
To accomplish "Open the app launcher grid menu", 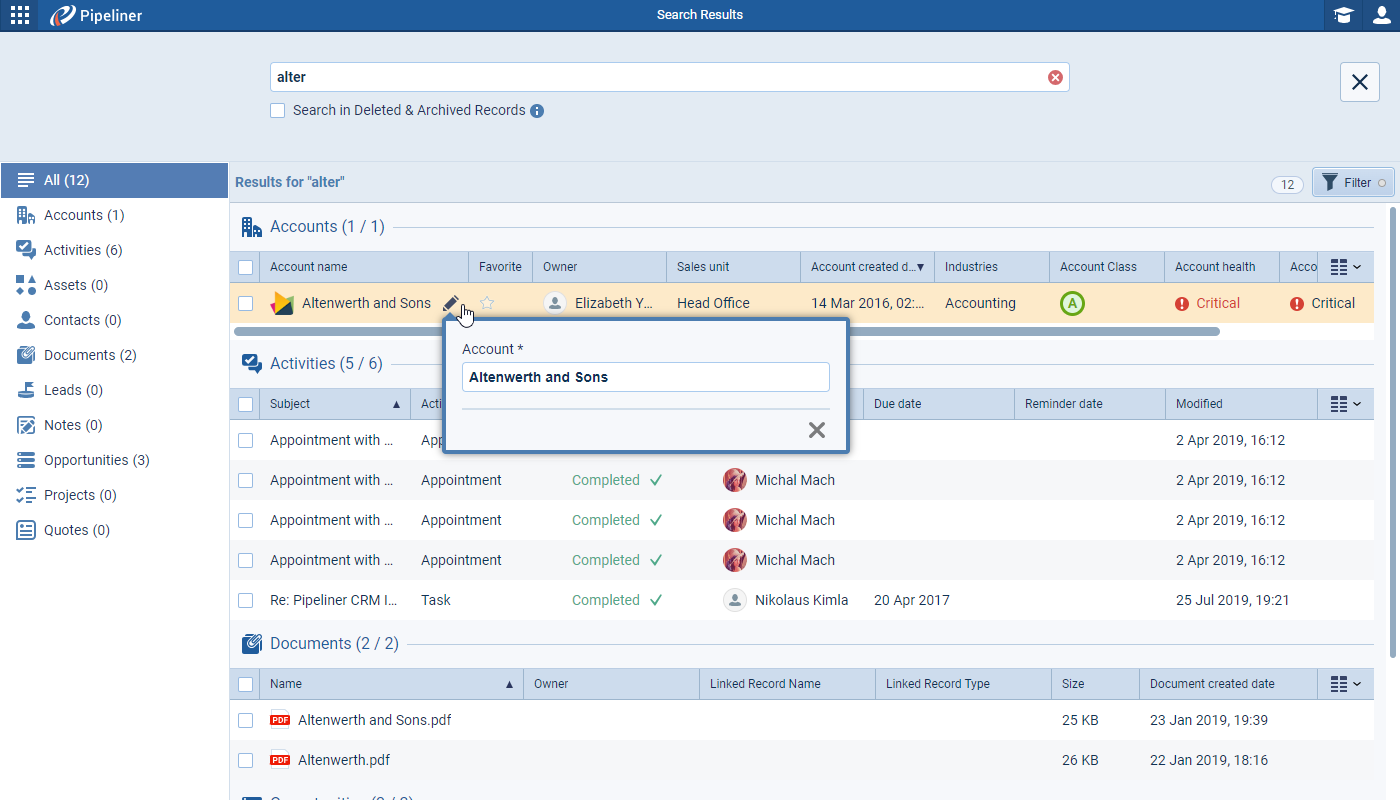I will (19, 15).
